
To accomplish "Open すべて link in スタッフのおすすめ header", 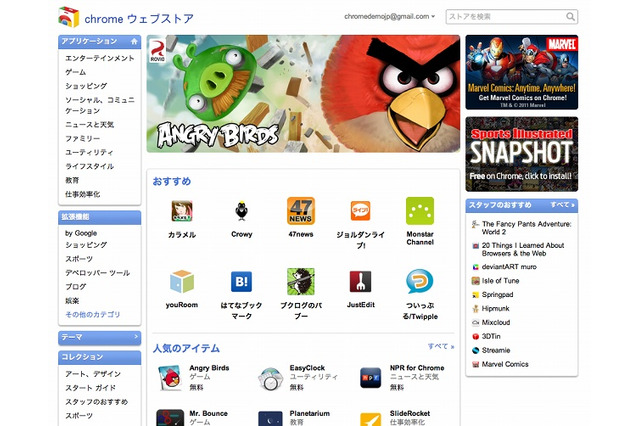I will point(562,205).
